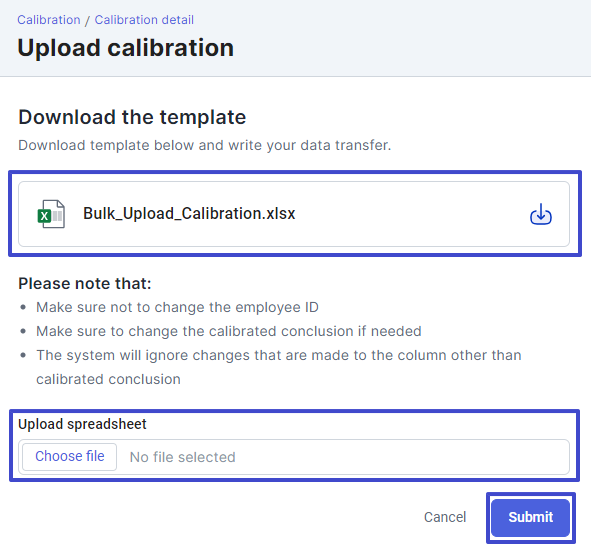Viewport: 591px width, 559px height.
Task: Click the Upload calibration page title
Action: click(x=126, y=48)
